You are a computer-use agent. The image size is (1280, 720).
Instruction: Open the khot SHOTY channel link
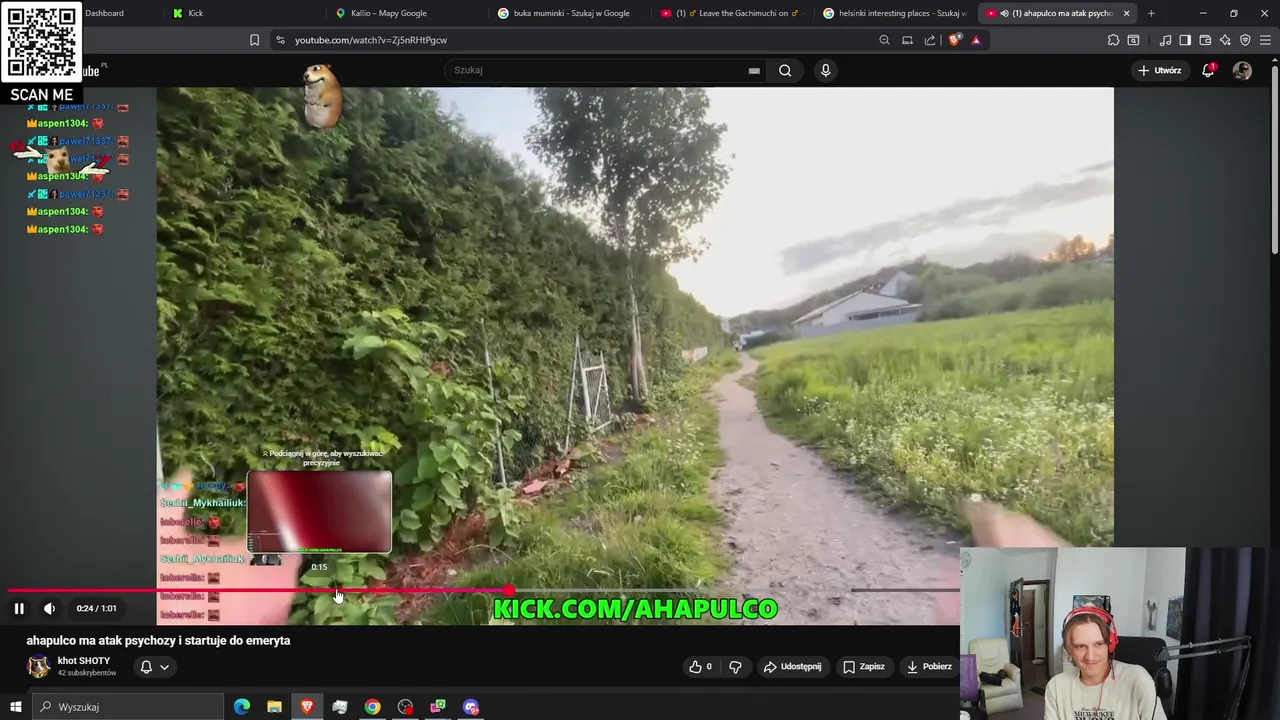(84, 661)
